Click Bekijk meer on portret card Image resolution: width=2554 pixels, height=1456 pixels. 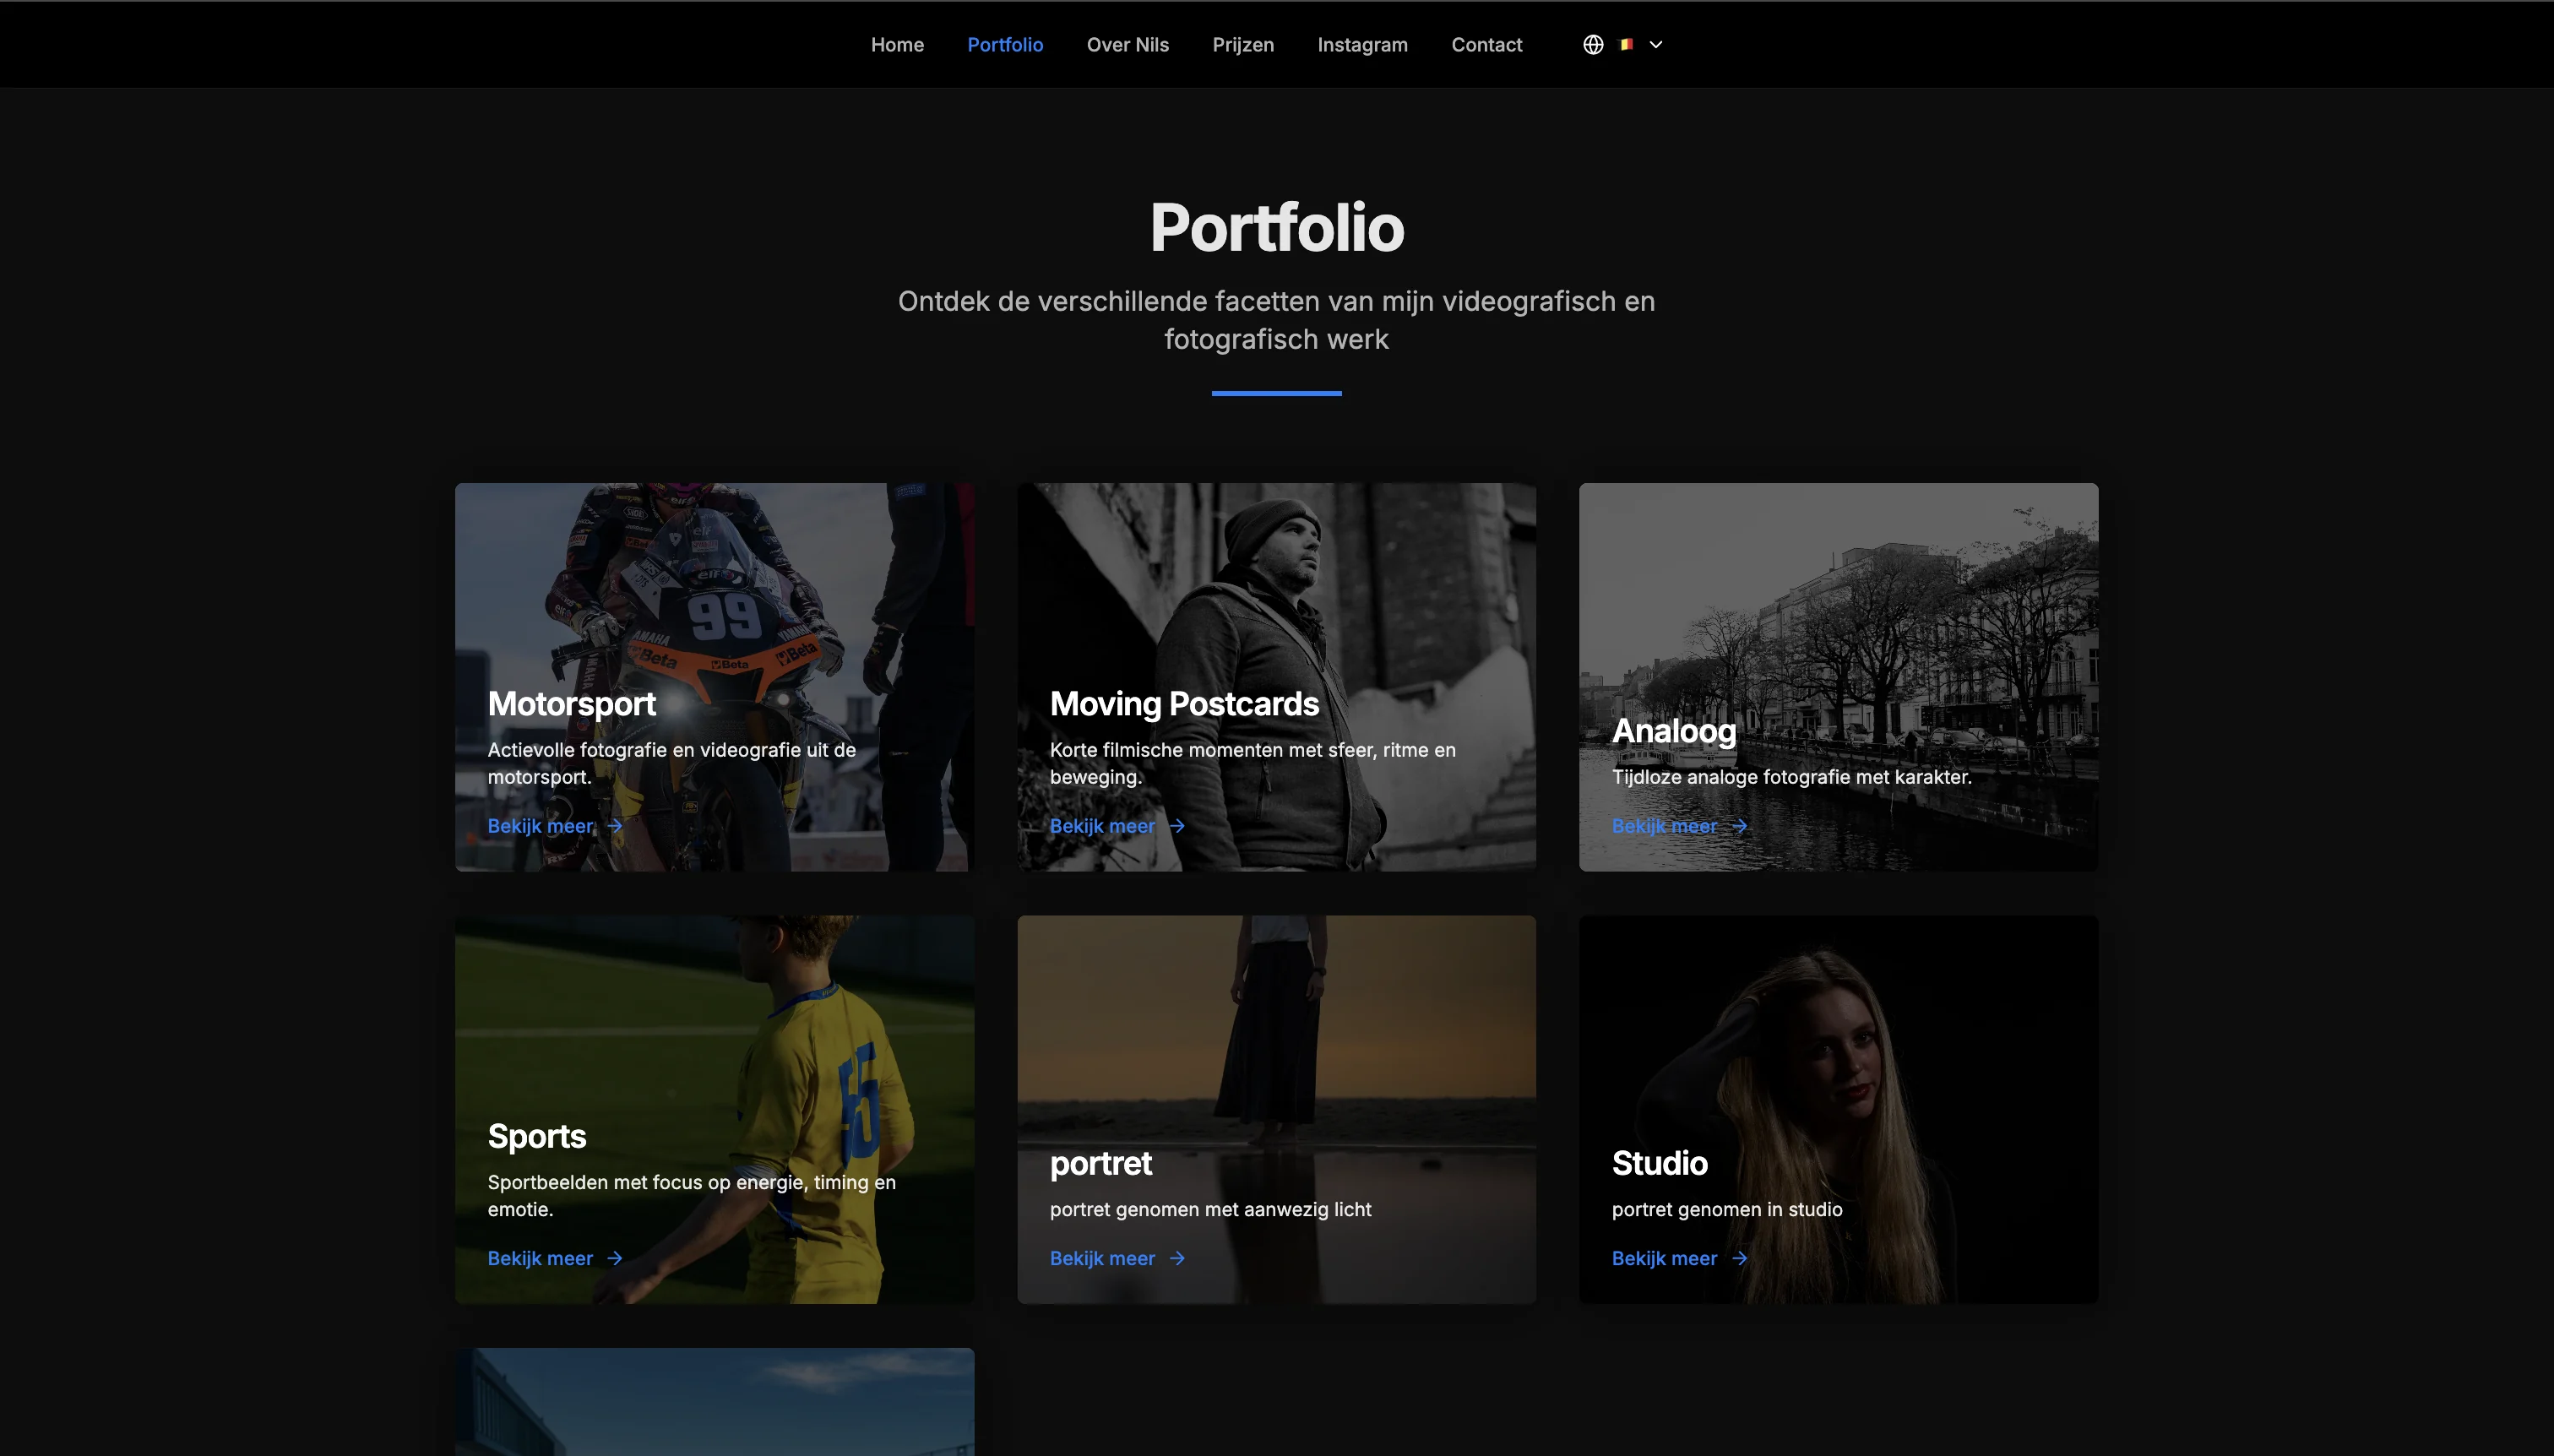click(x=1102, y=1258)
